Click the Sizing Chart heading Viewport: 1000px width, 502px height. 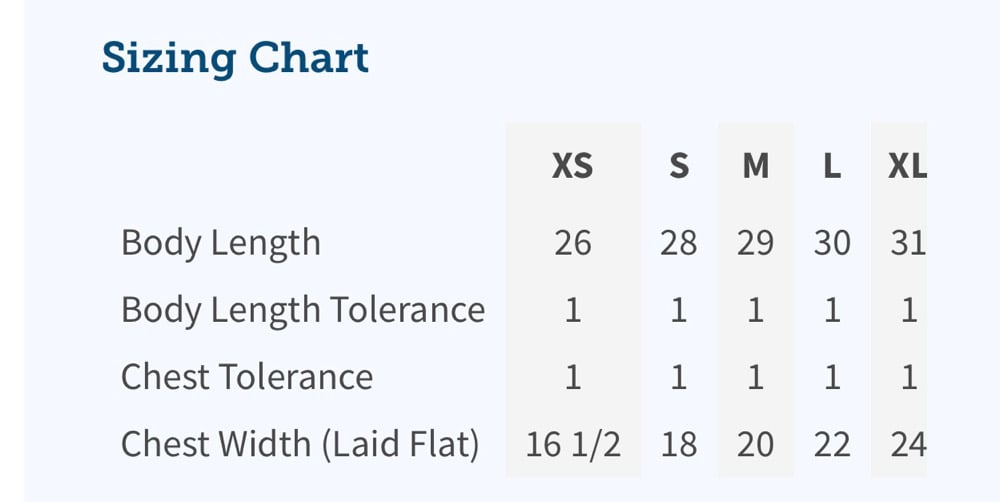coord(235,58)
